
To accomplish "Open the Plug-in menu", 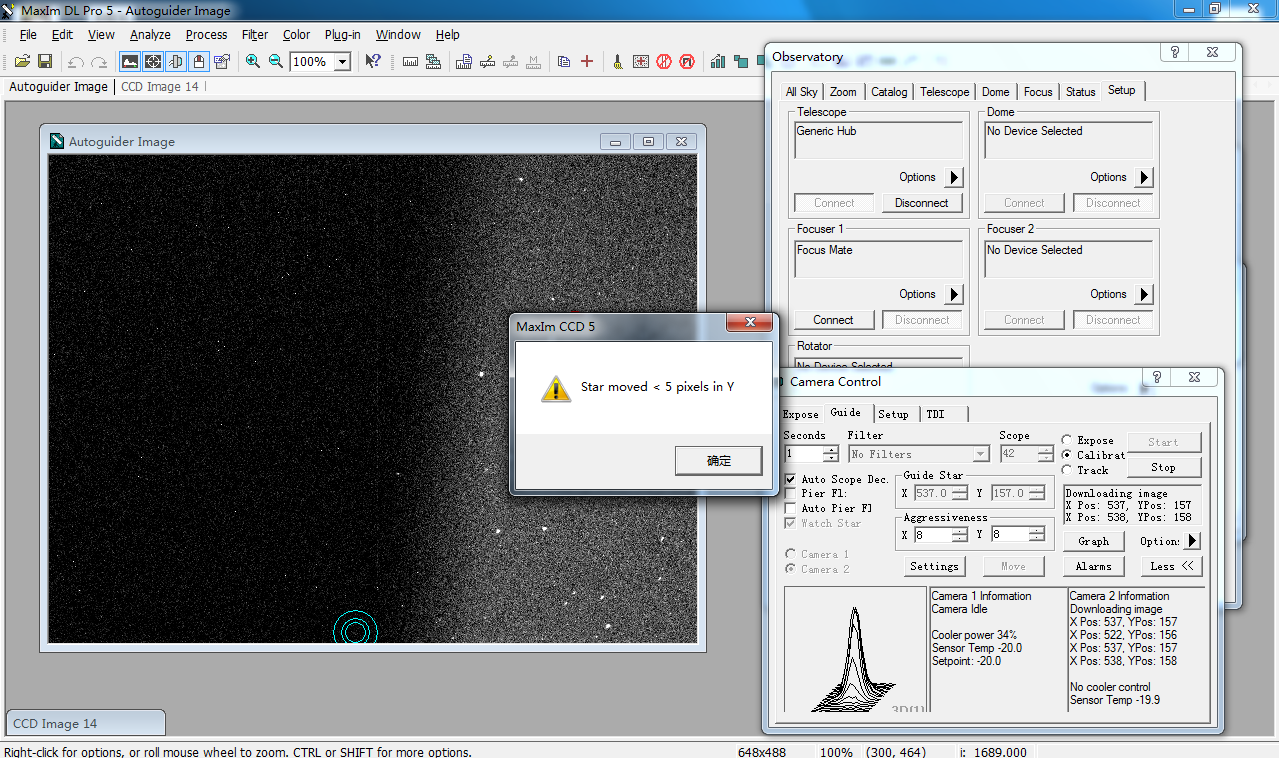I will pos(342,35).
